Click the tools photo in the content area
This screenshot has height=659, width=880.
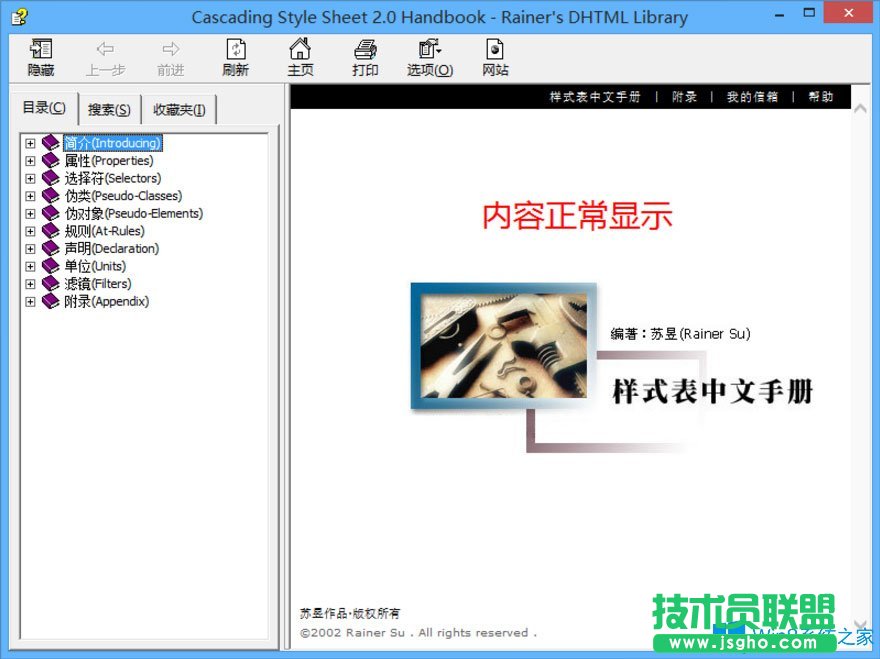click(502, 345)
